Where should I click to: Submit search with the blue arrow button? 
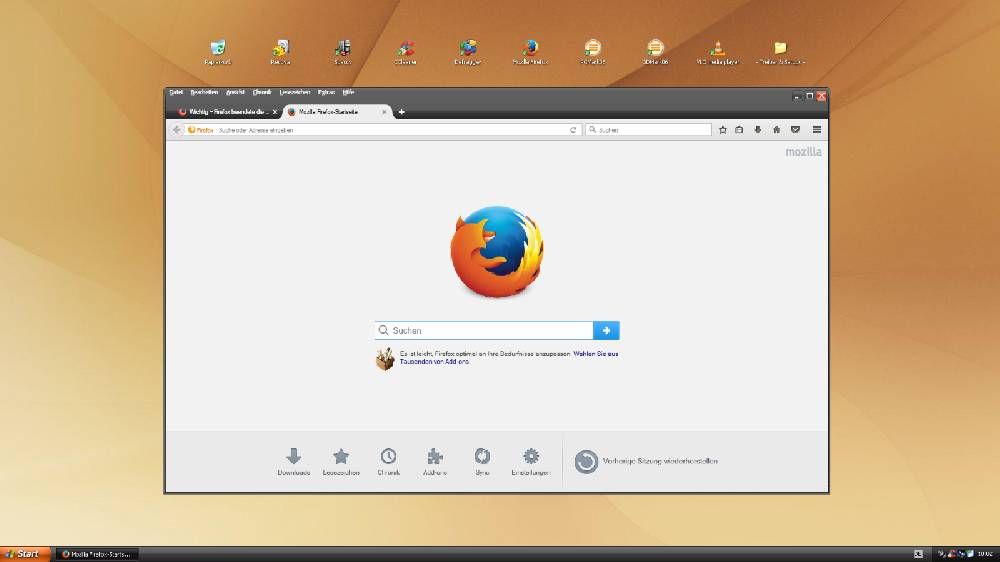[606, 330]
